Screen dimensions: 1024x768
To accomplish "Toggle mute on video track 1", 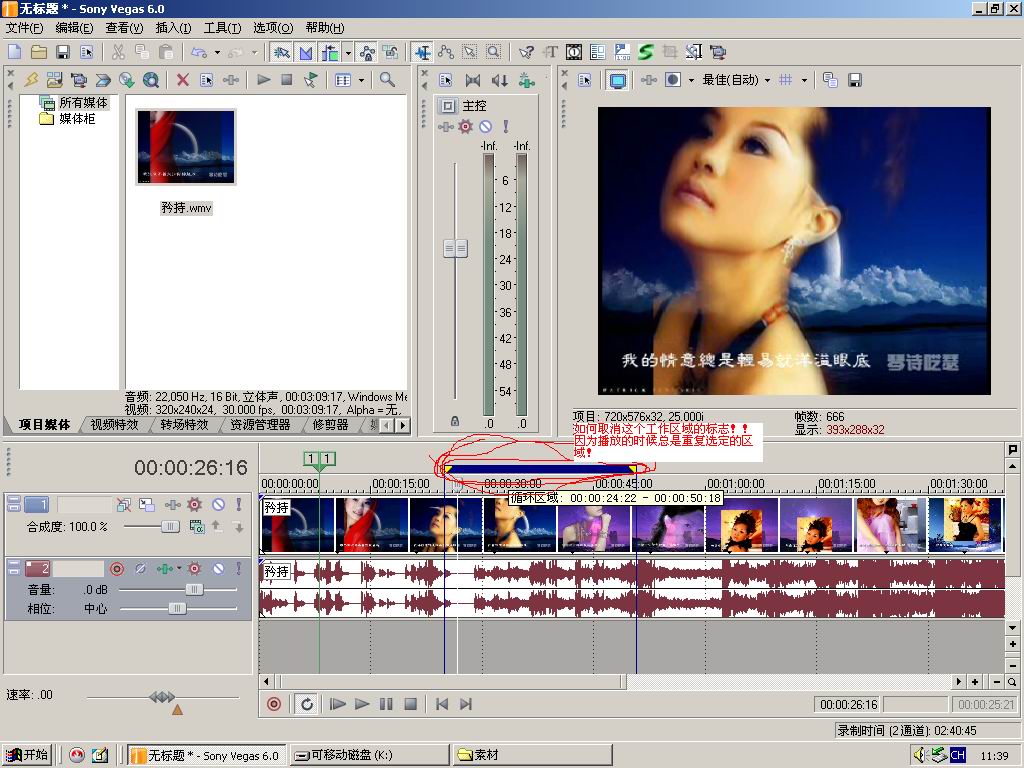I will point(219,504).
